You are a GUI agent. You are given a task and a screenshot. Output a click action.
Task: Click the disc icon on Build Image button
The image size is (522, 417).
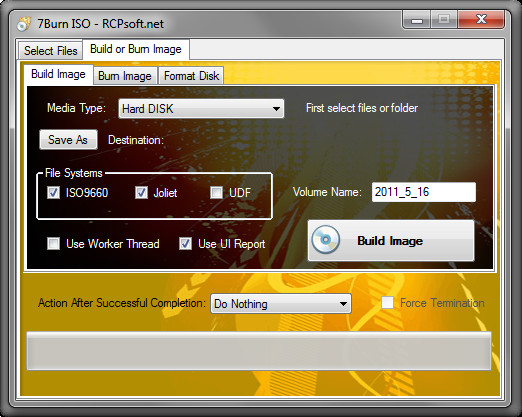pos(325,240)
